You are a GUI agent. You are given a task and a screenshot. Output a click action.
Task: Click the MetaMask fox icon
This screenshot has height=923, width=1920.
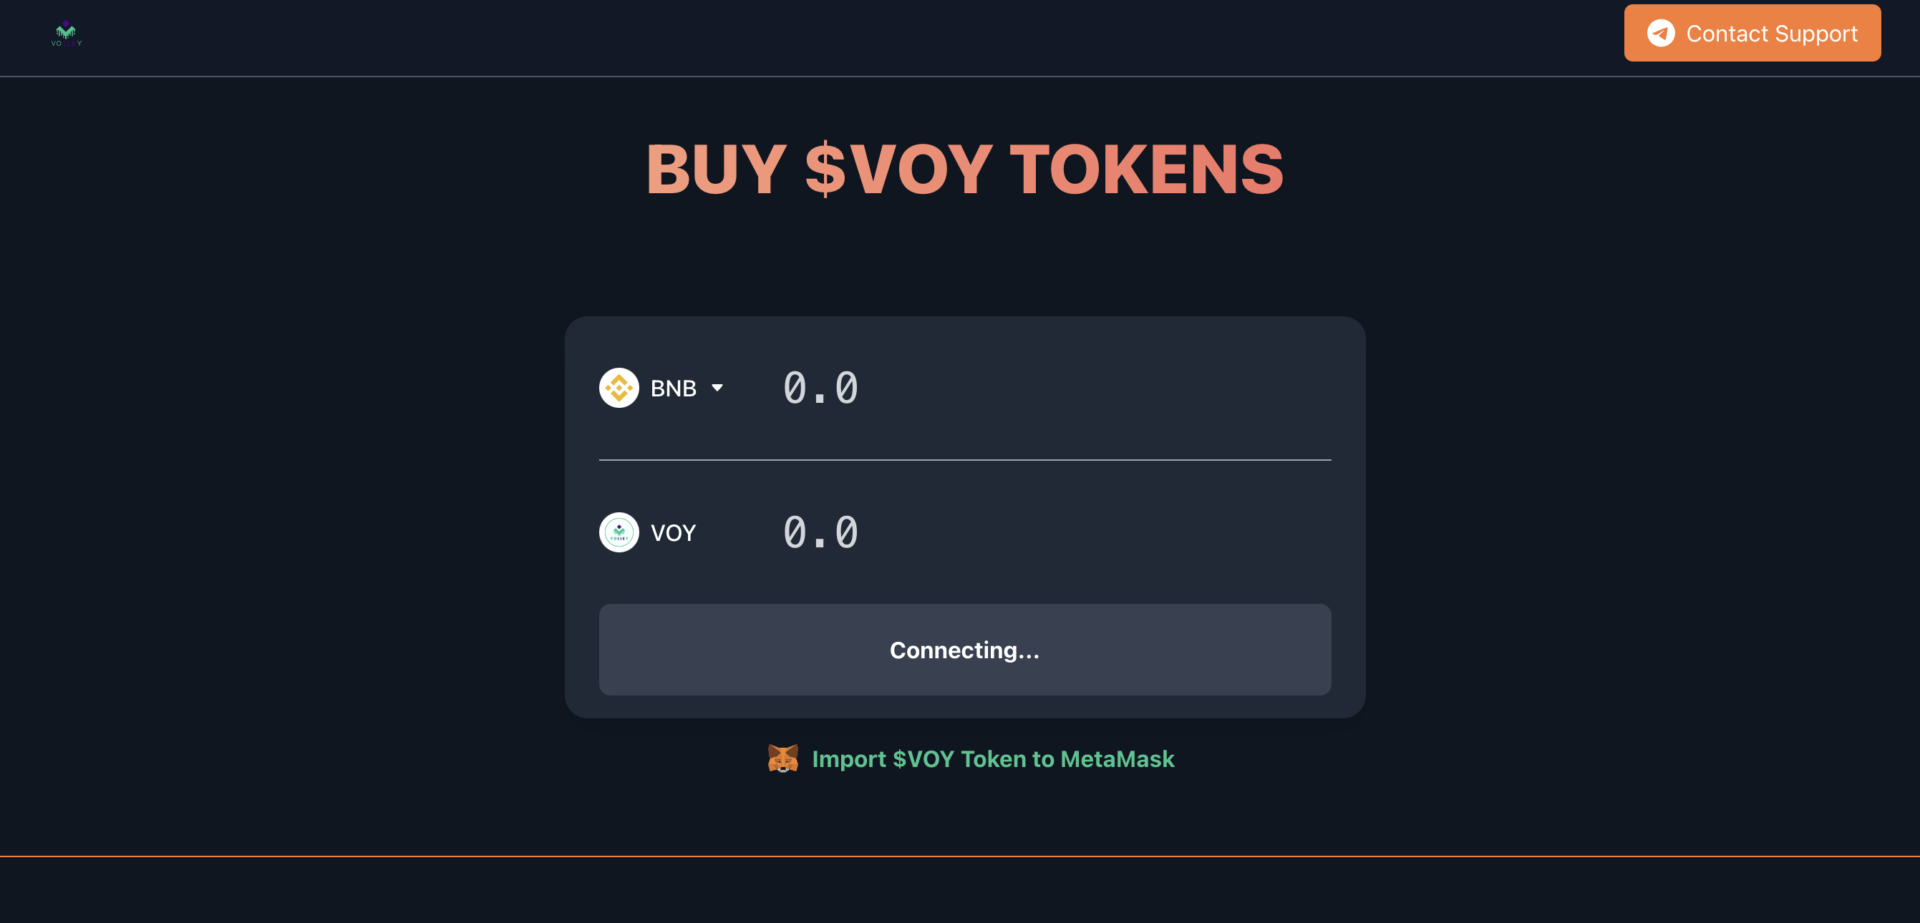pos(783,759)
